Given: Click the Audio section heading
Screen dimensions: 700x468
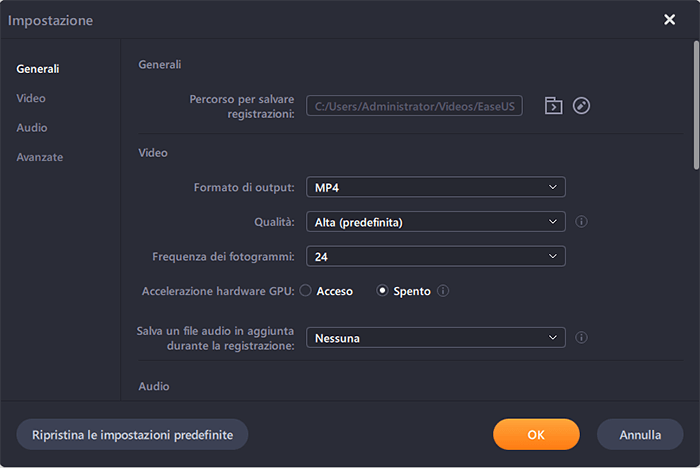Looking at the screenshot, I should 154,386.
